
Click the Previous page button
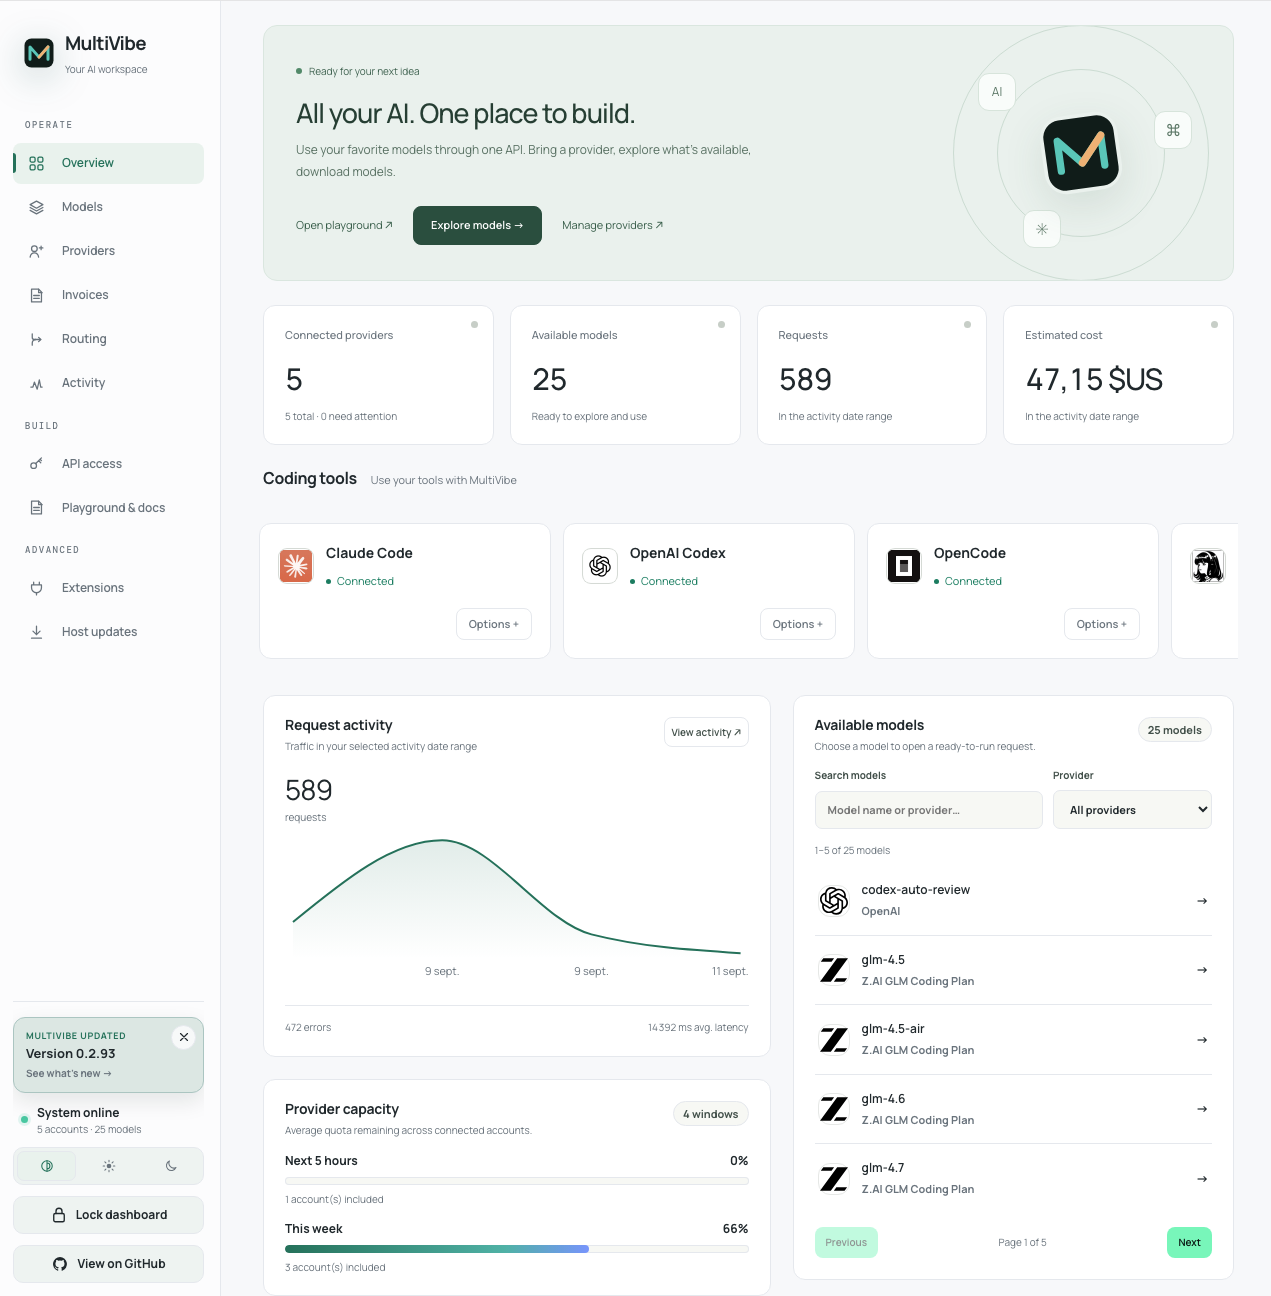tap(846, 1242)
